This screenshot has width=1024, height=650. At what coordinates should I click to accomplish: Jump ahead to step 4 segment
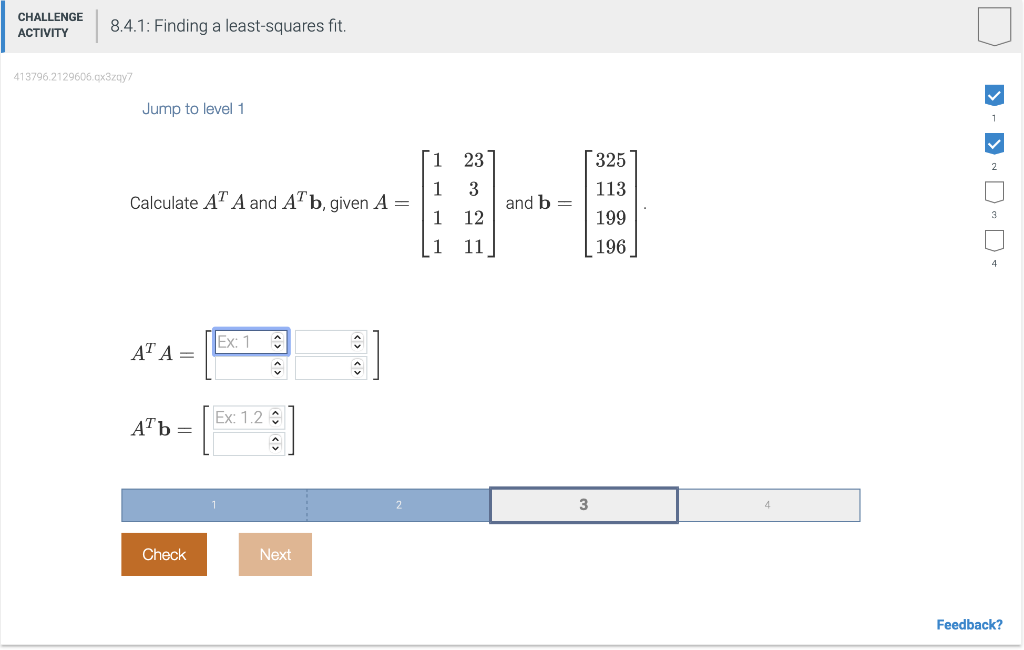(768, 505)
